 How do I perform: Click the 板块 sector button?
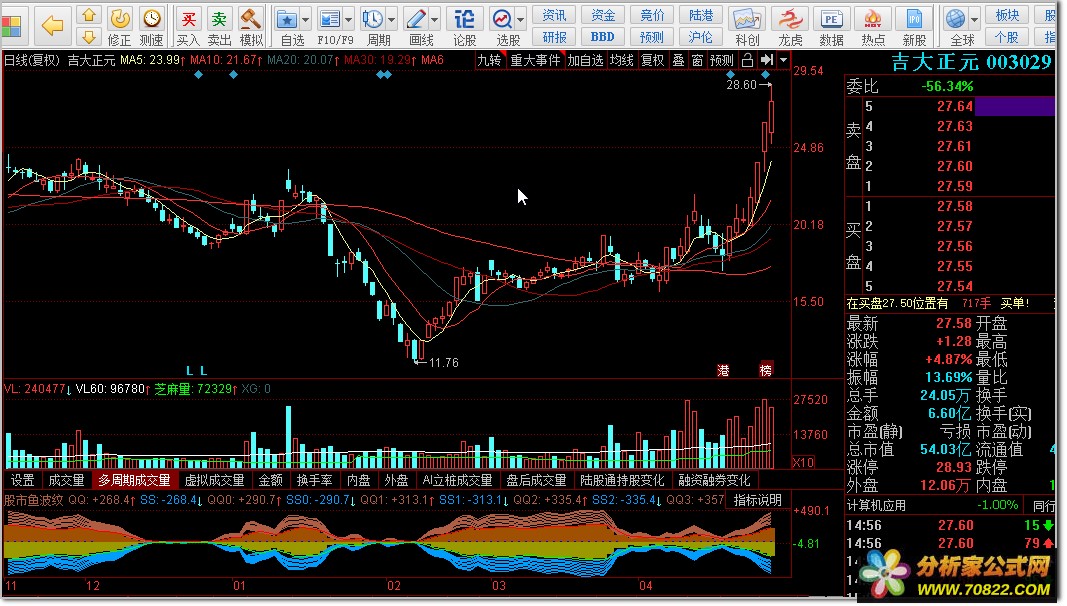coord(1007,15)
